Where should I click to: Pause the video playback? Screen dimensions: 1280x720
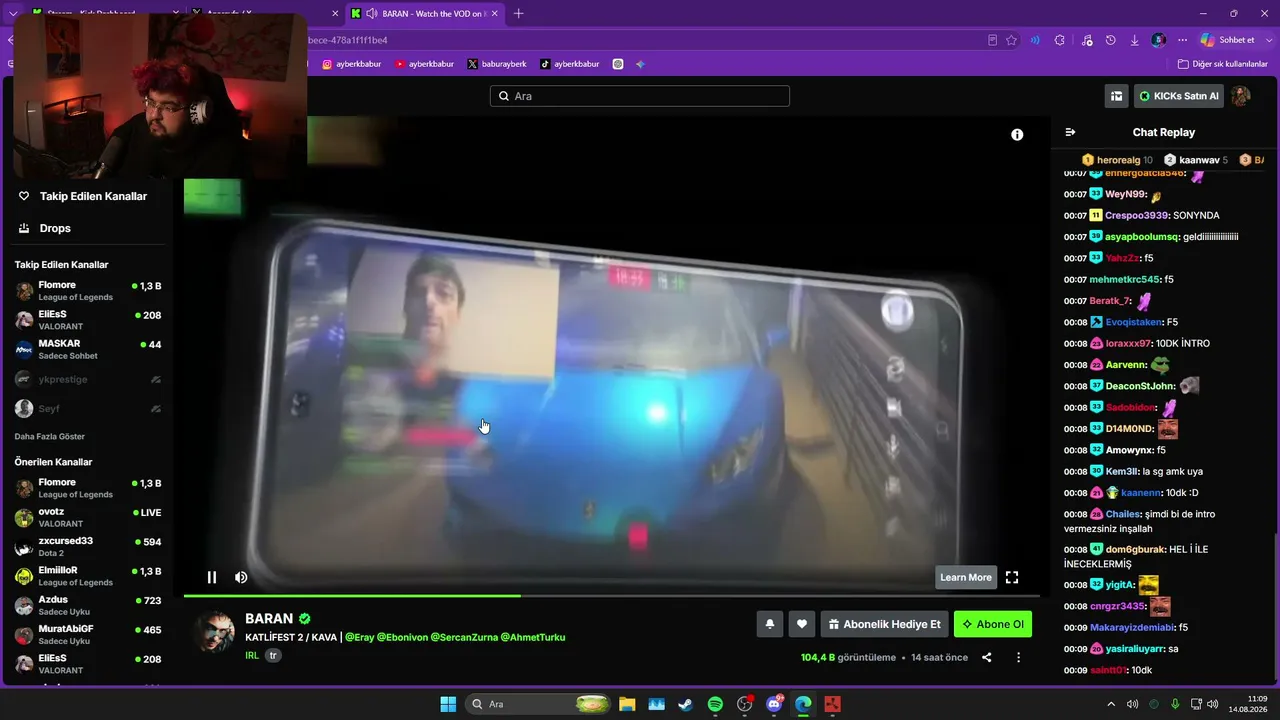point(212,577)
